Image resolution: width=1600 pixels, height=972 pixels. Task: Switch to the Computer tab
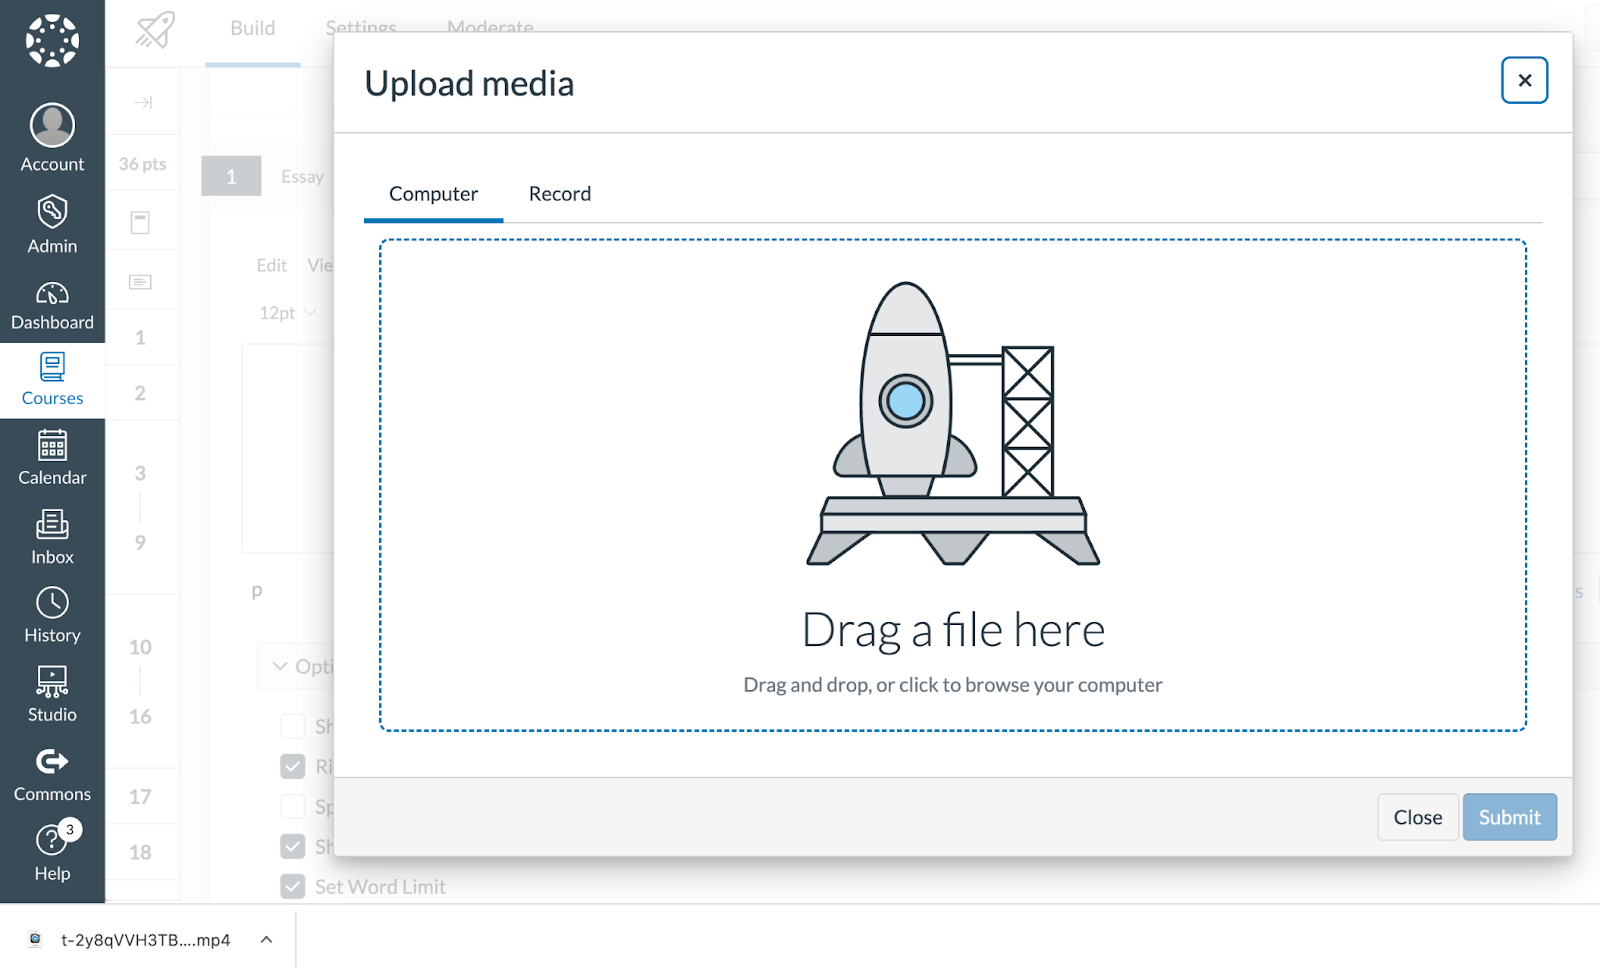(x=433, y=194)
